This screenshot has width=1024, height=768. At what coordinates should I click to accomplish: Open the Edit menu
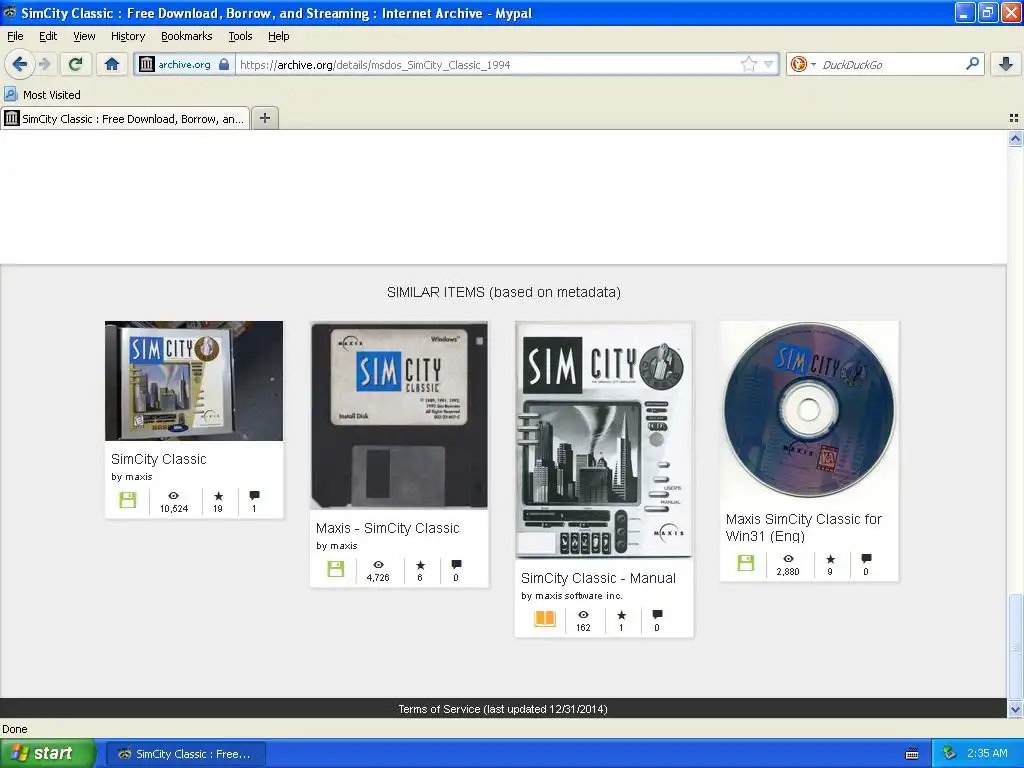48,36
